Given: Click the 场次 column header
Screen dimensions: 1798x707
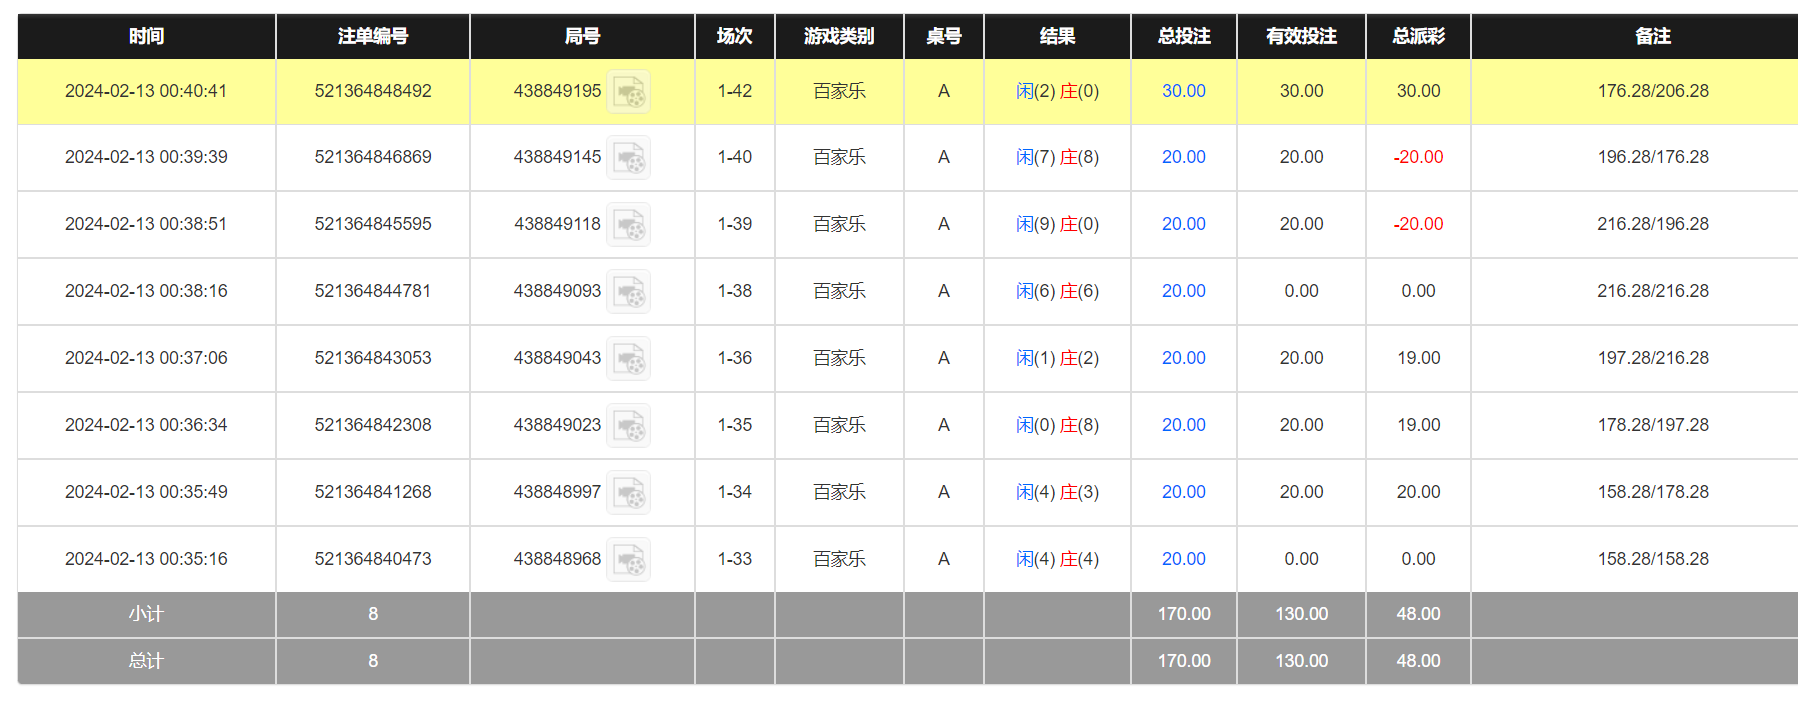Looking at the screenshot, I should click(735, 36).
